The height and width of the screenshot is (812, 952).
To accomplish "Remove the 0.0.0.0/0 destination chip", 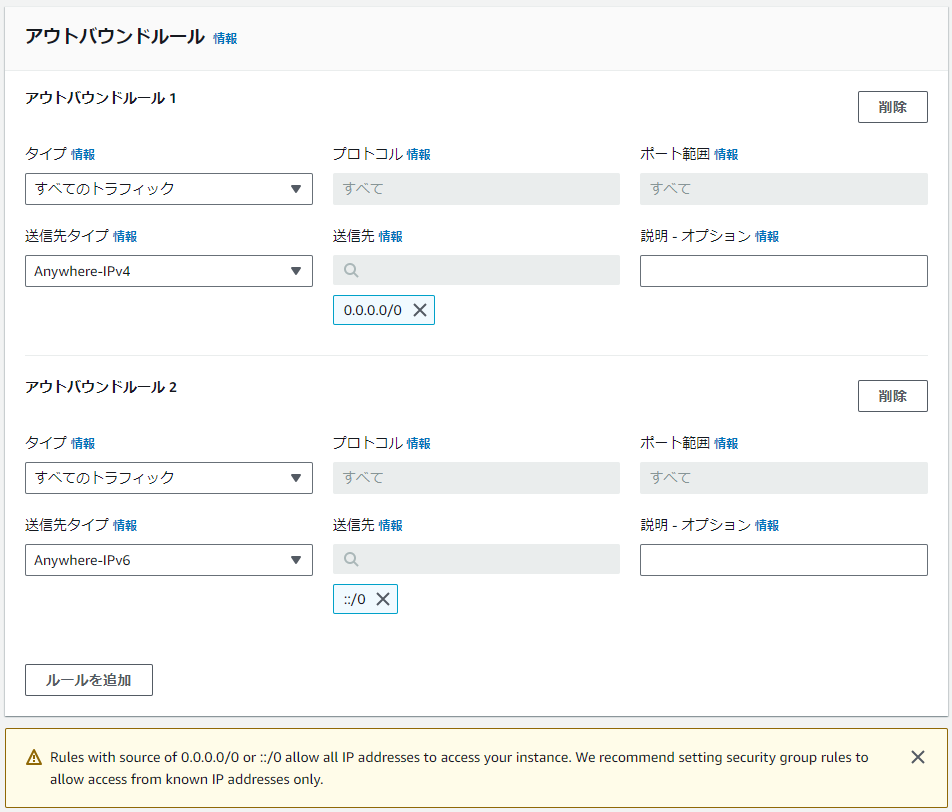I will click(420, 310).
